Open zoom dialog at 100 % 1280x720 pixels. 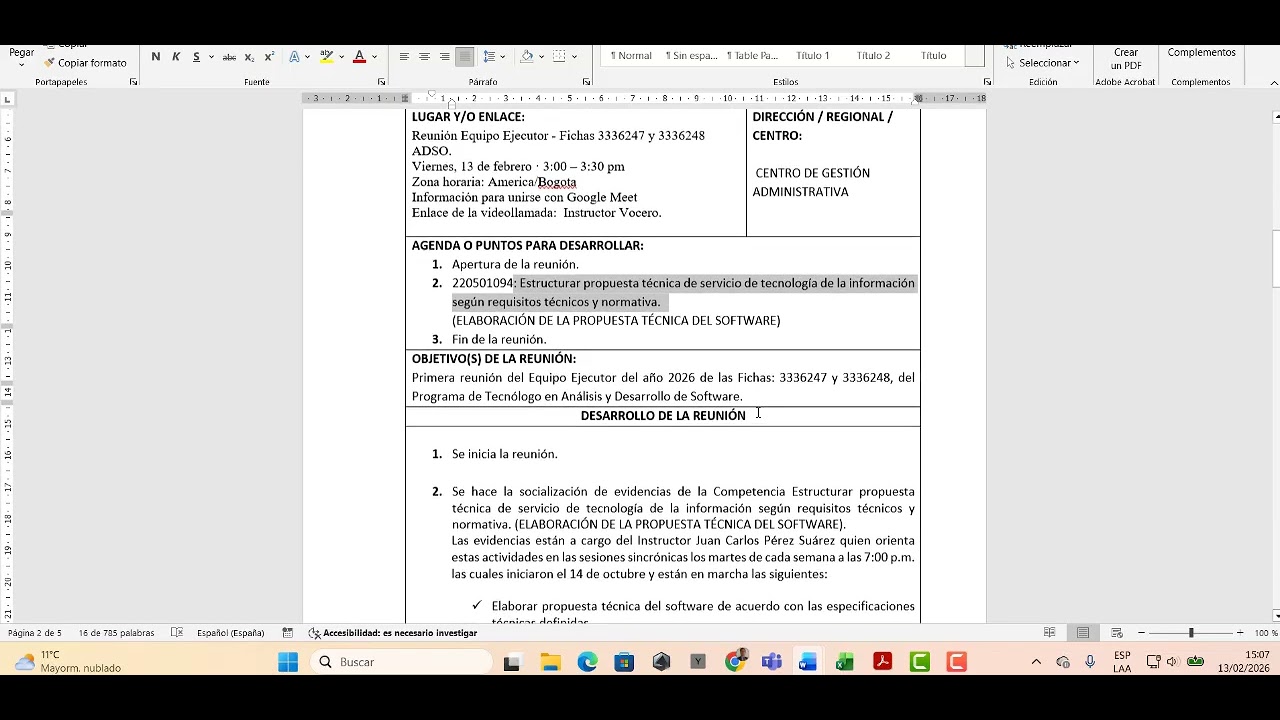click(1266, 633)
